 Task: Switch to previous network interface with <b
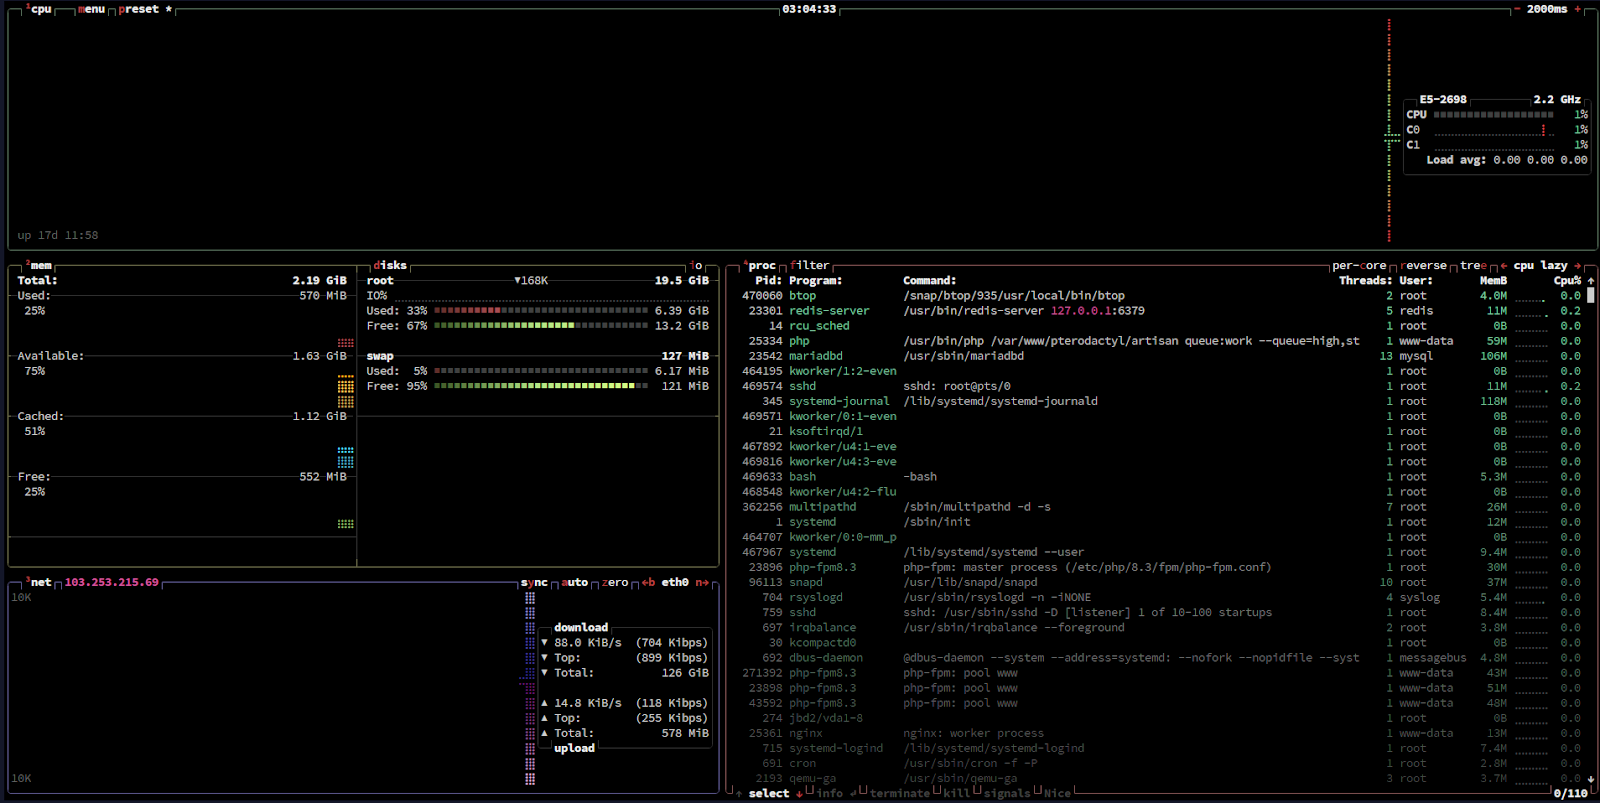point(648,582)
